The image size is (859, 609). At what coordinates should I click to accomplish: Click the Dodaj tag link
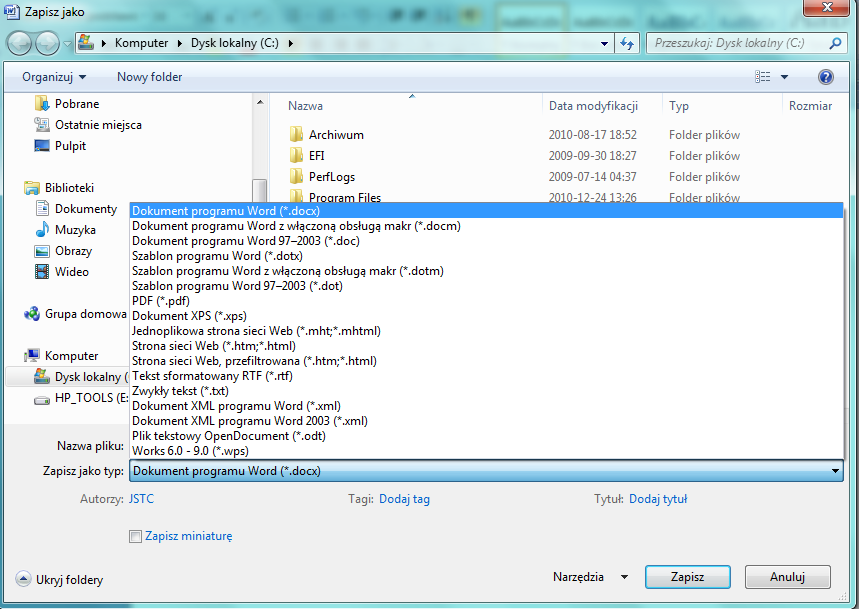[404, 499]
